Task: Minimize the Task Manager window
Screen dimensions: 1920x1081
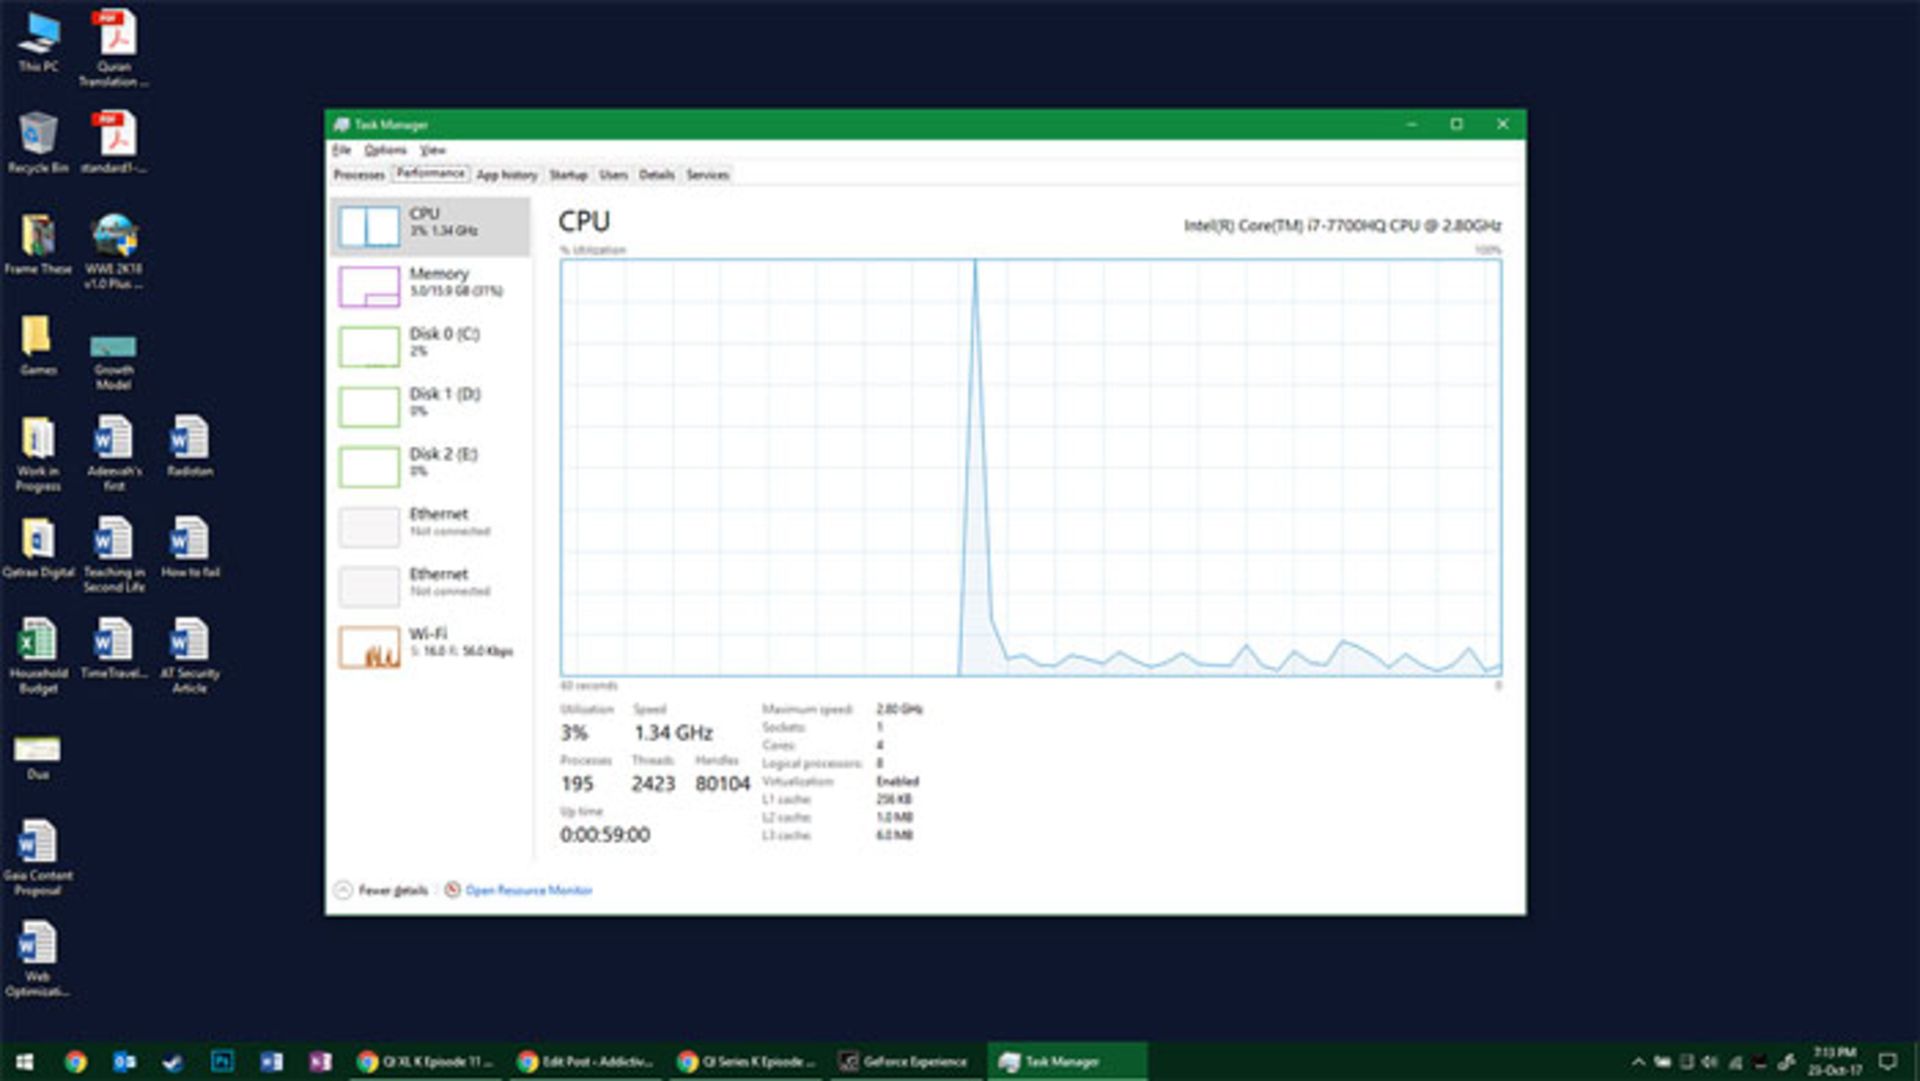Action: (x=1411, y=124)
